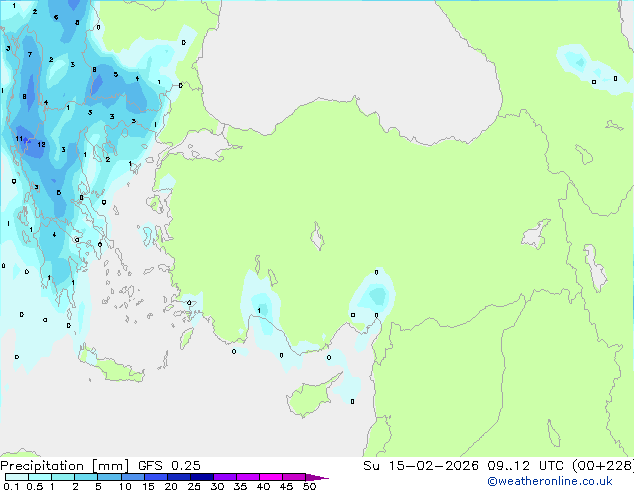
Task: Pick the 25–30 mm navy legend swatch
Action: click(x=201, y=477)
